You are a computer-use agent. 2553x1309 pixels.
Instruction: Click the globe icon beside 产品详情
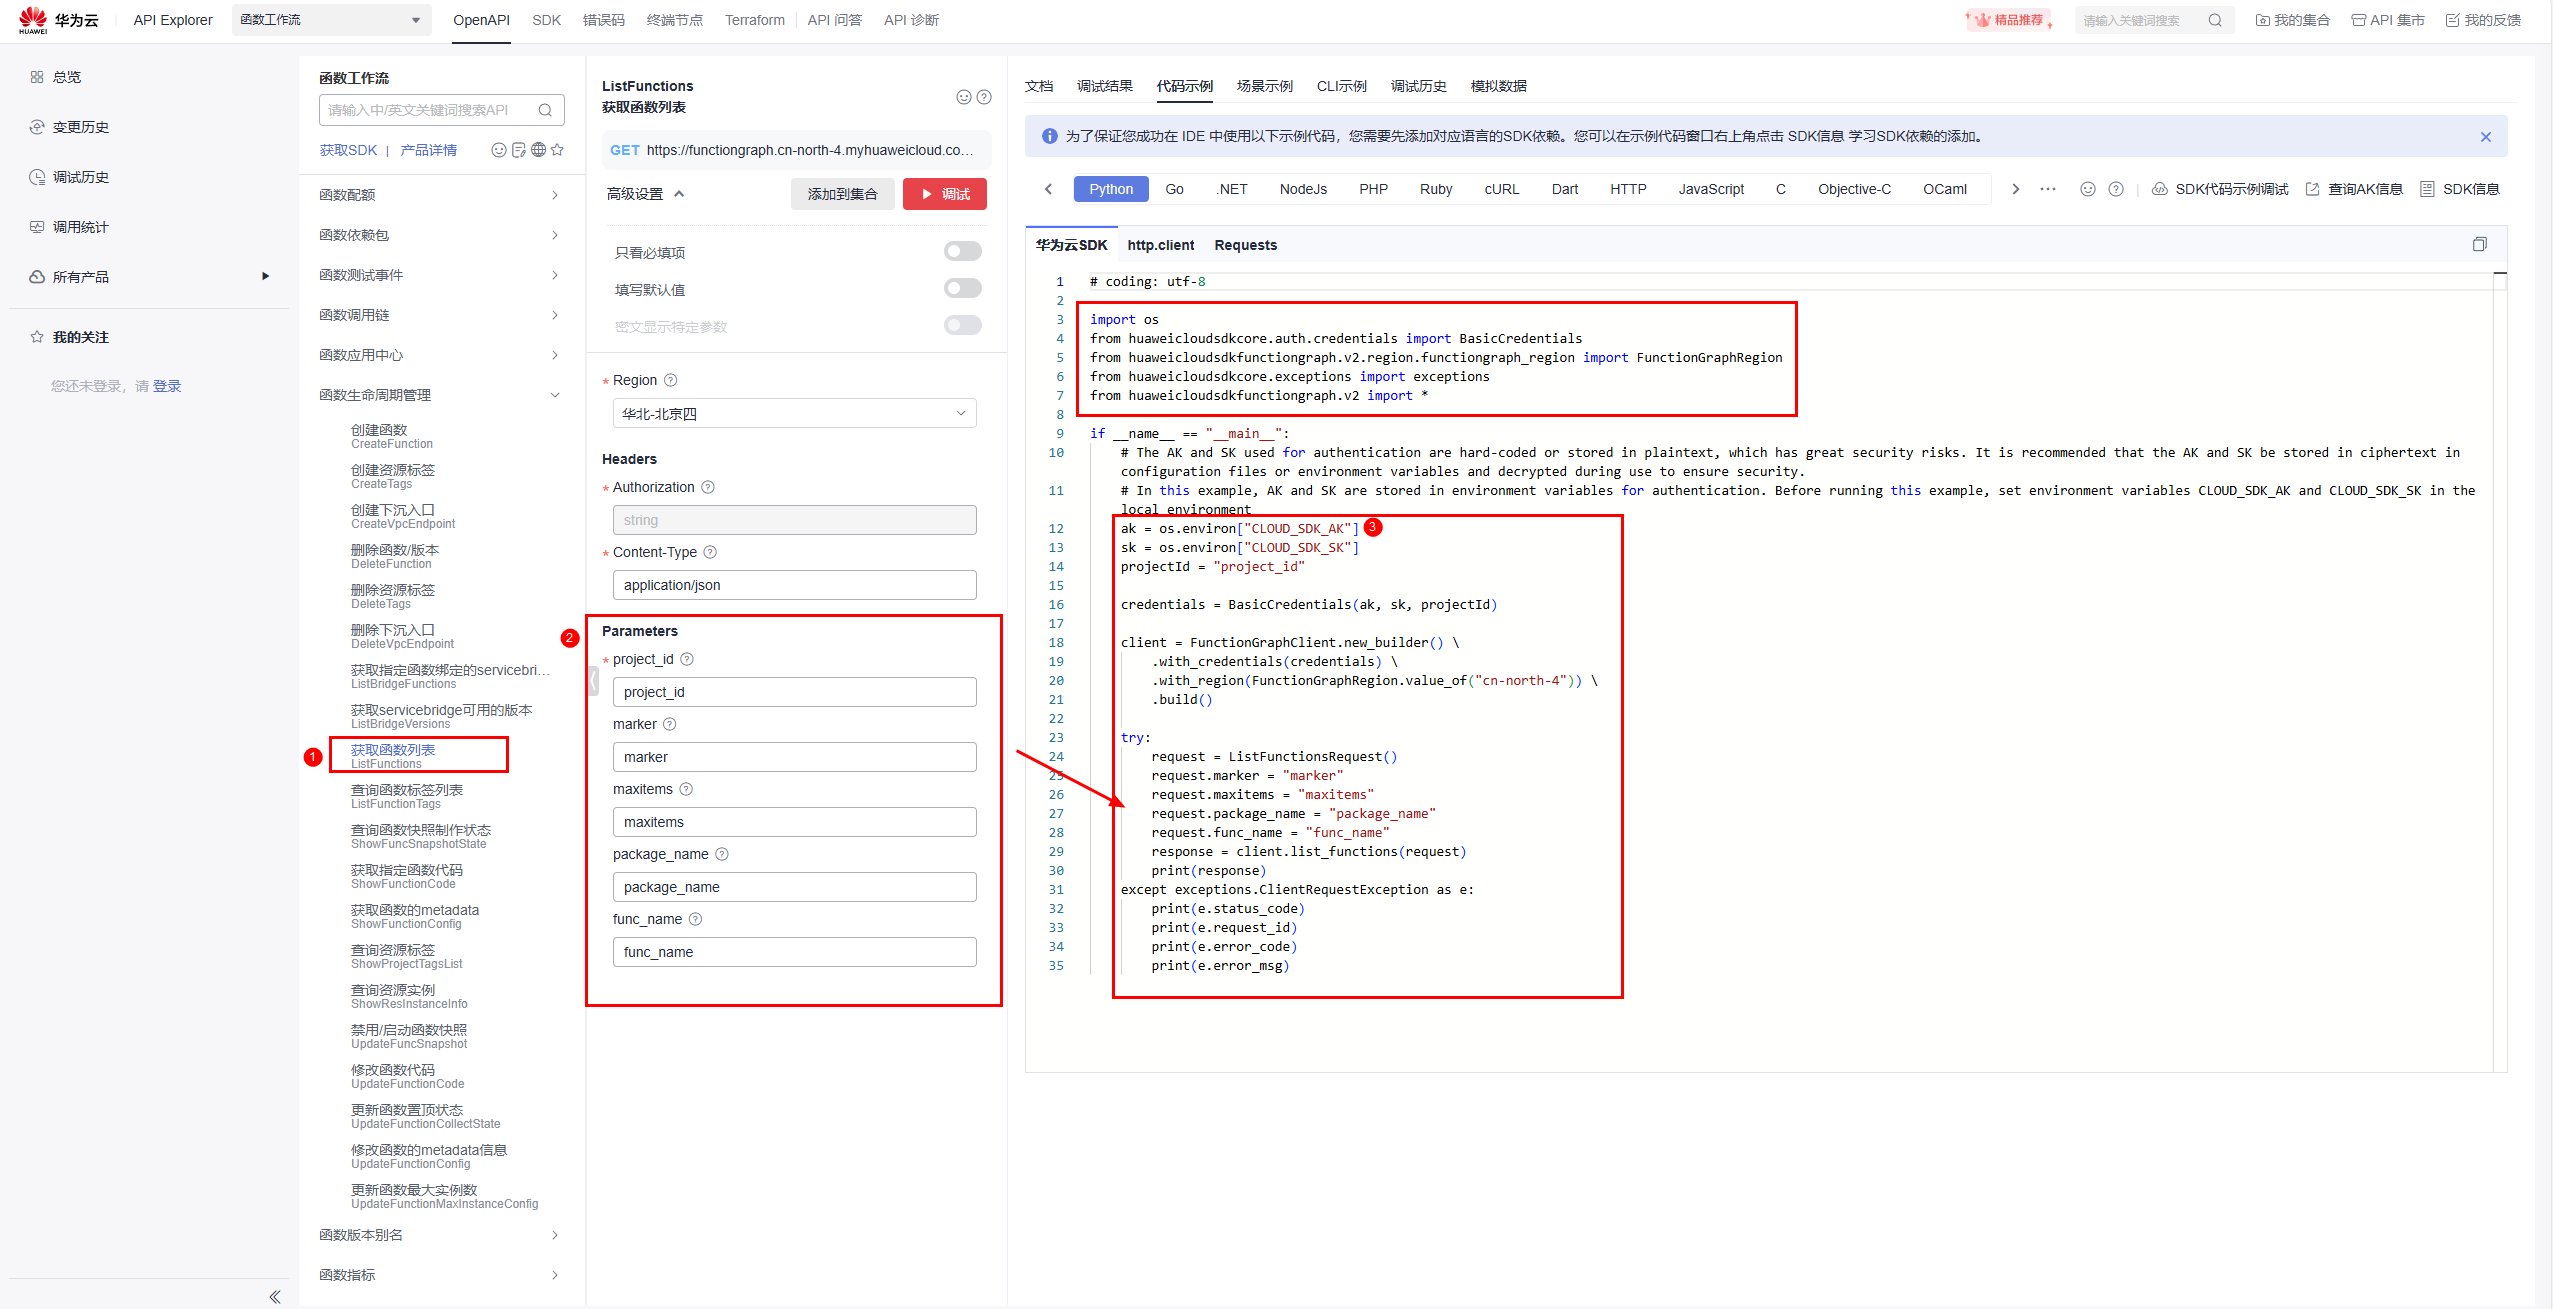(x=538, y=150)
